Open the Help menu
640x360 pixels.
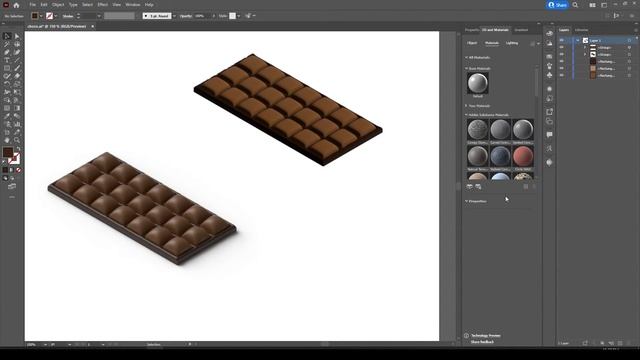coord(149,5)
